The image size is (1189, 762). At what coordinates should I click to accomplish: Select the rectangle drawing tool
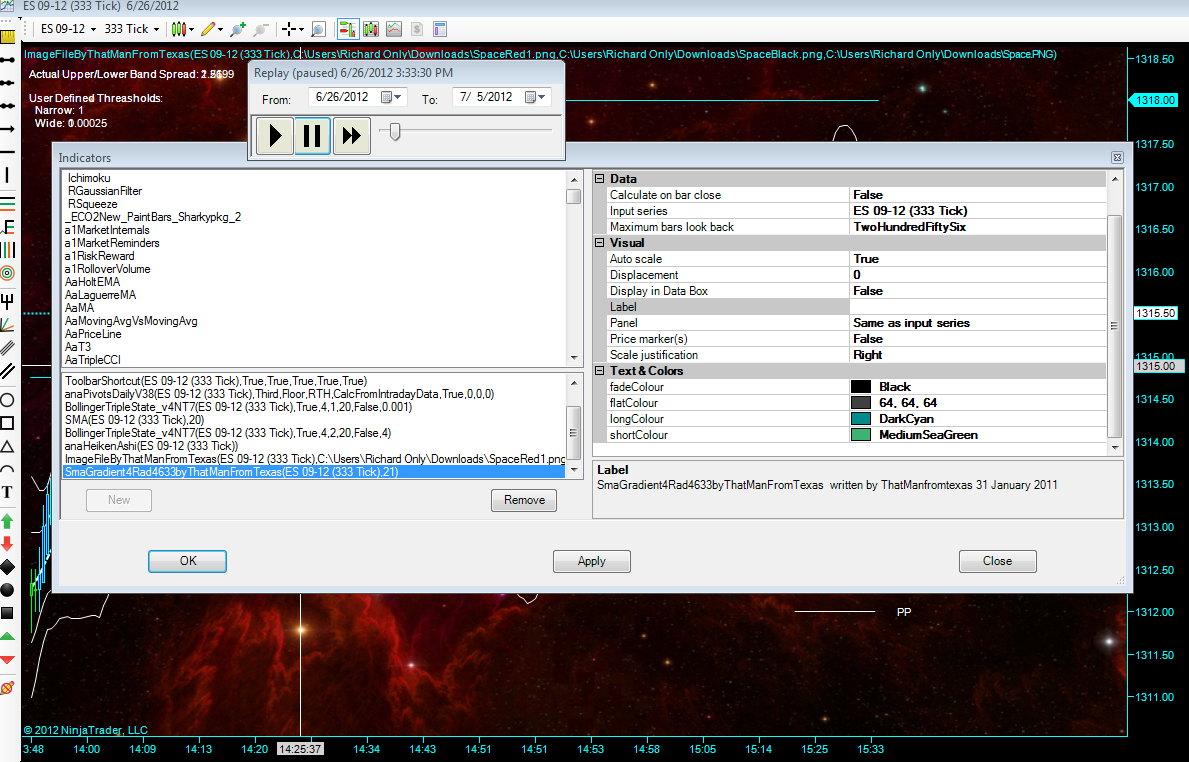[x=8, y=423]
